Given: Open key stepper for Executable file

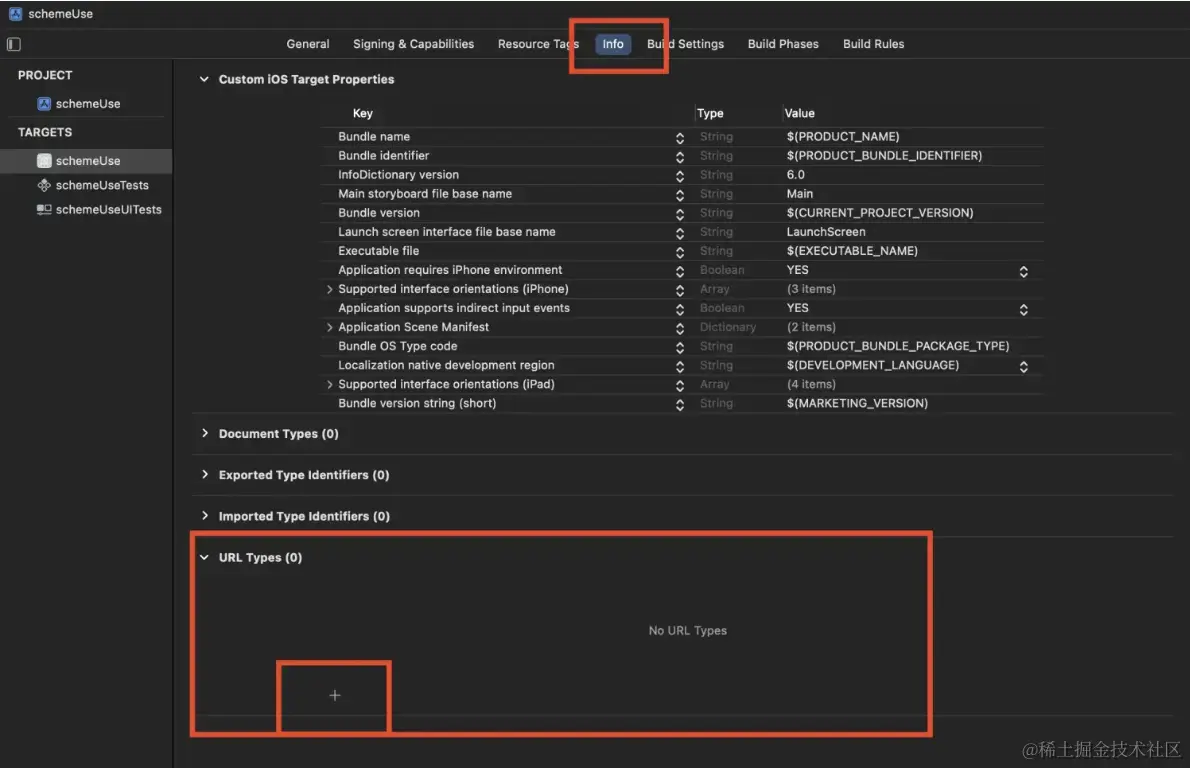Looking at the screenshot, I should [680, 251].
